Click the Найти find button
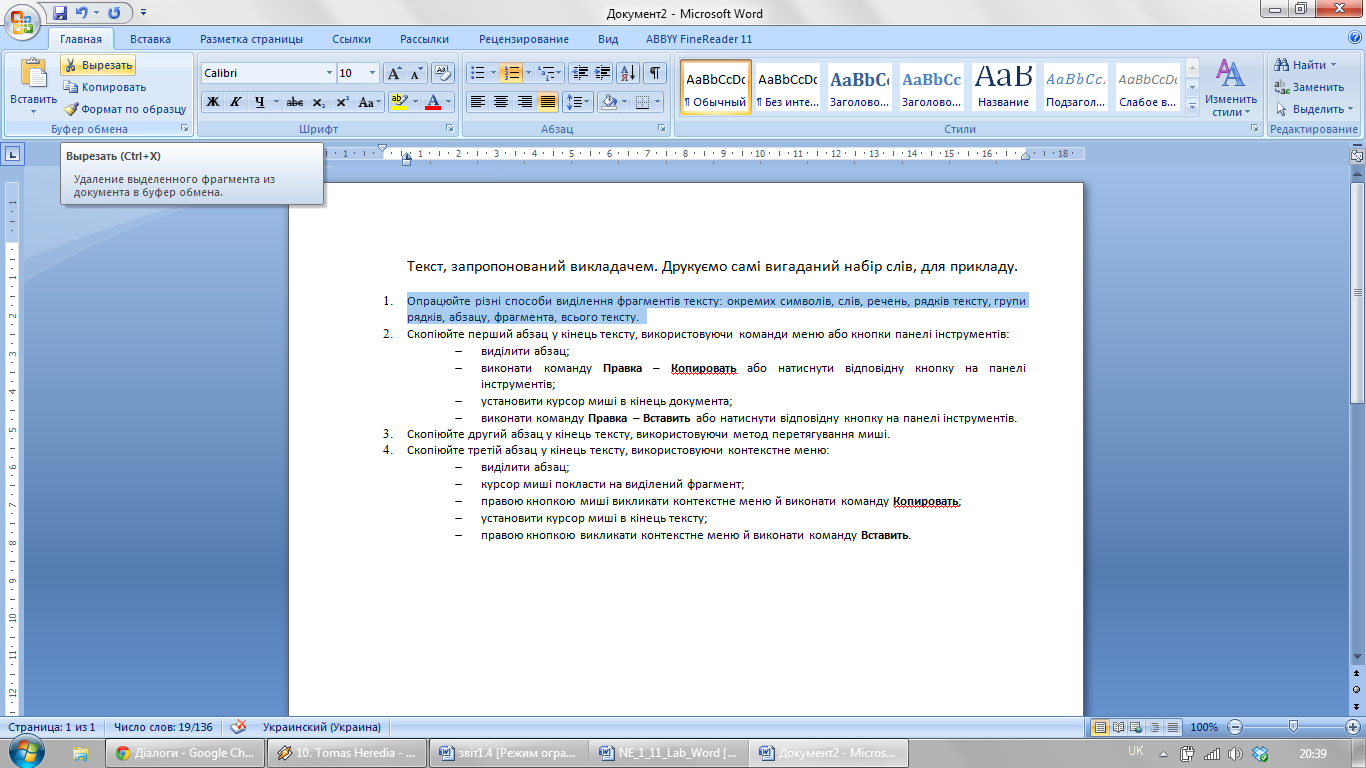This screenshot has width=1366, height=768. point(1306,65)
